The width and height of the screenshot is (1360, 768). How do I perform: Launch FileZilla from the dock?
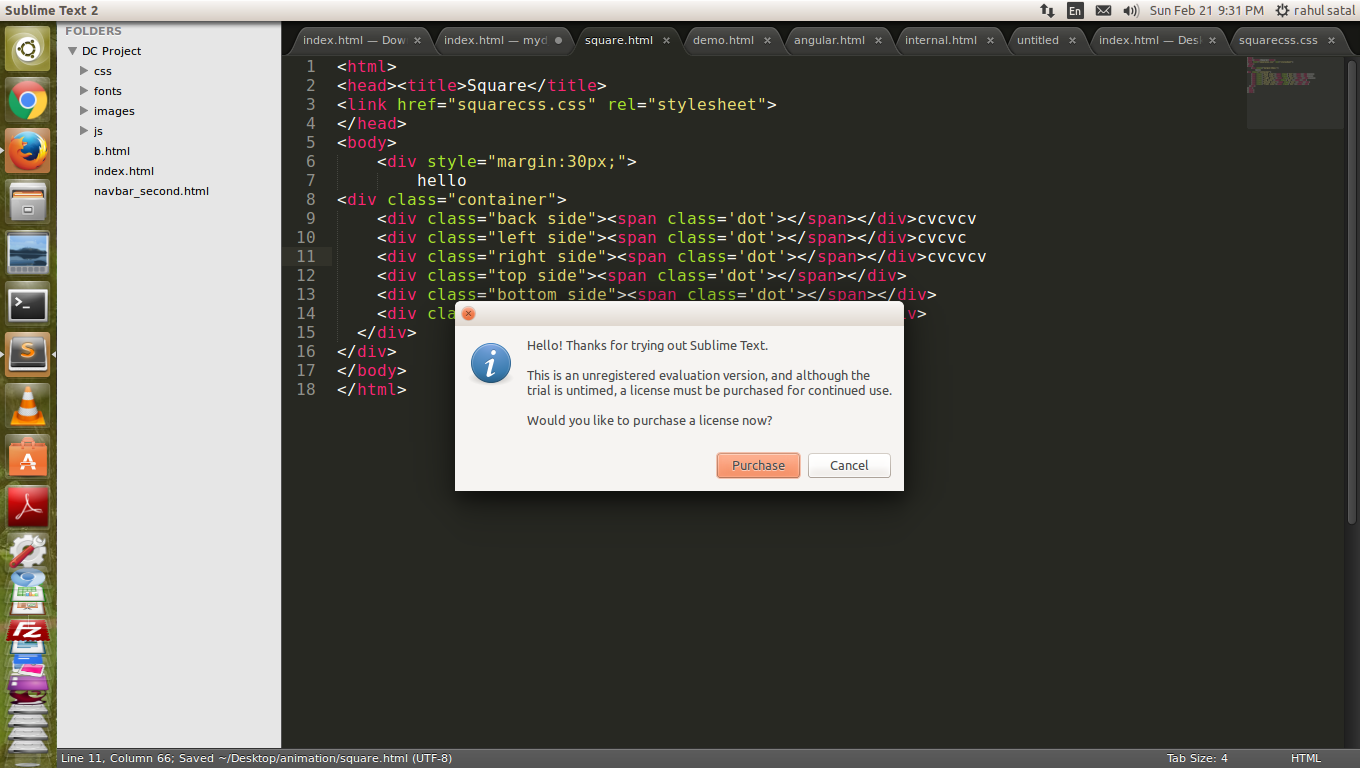click(x=27, y=631)
